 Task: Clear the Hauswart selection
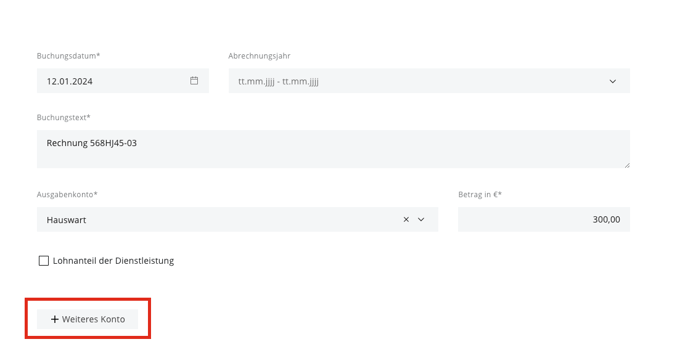pyautogui.click(x=406, y=219)
